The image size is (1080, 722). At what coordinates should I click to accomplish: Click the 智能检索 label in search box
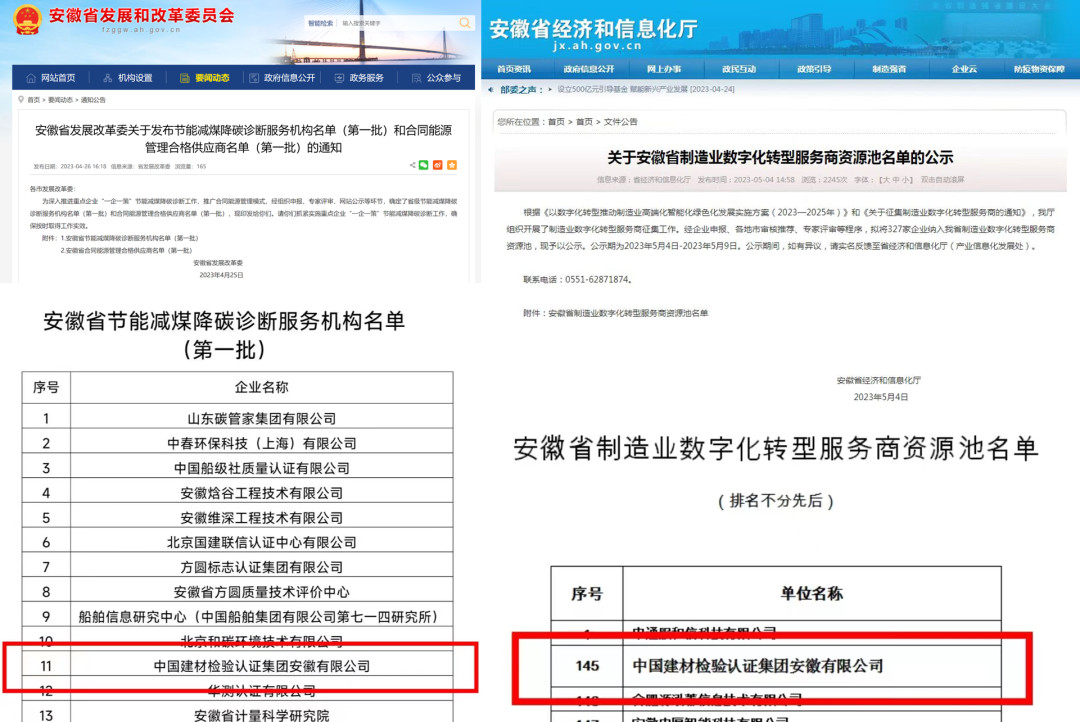point(320,23)
